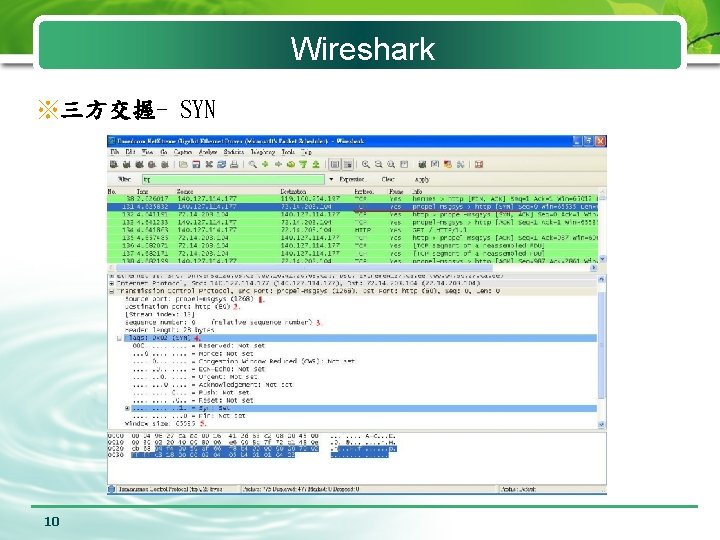
Task: Select the Source port propel-msgsys line
Action: pos(189,299)
